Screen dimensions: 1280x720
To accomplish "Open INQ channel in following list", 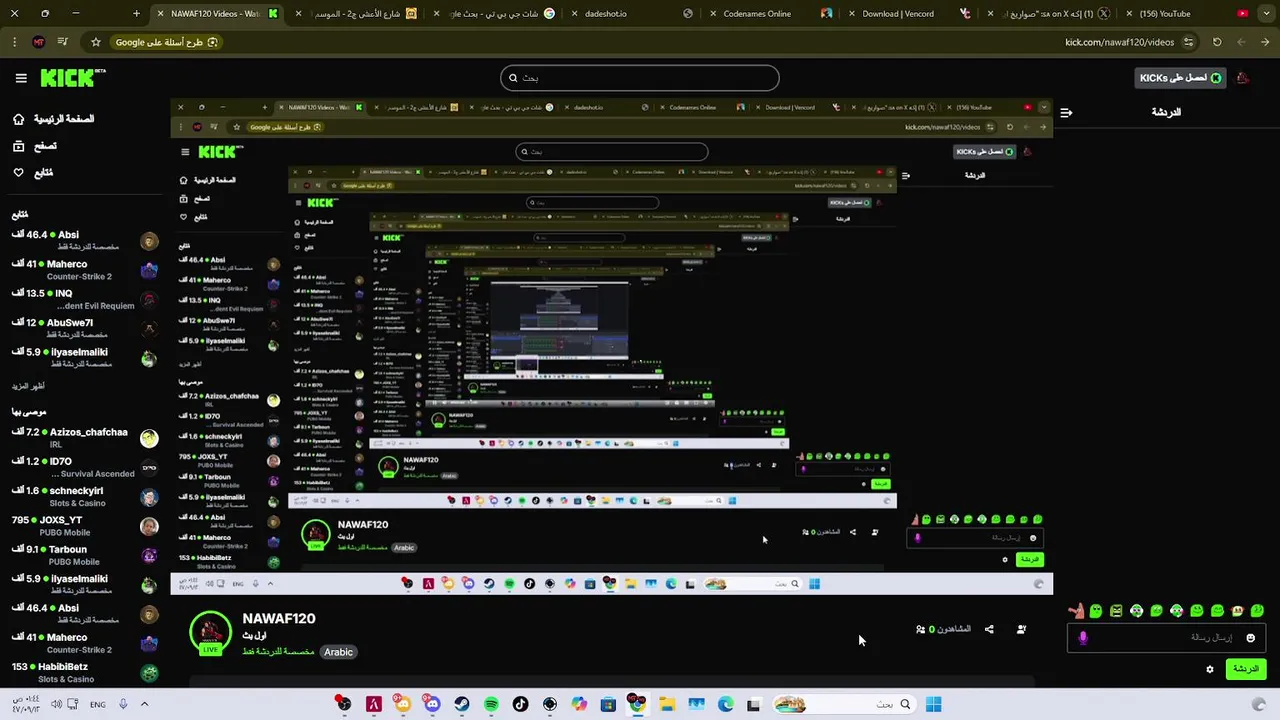I will point(84,299).
